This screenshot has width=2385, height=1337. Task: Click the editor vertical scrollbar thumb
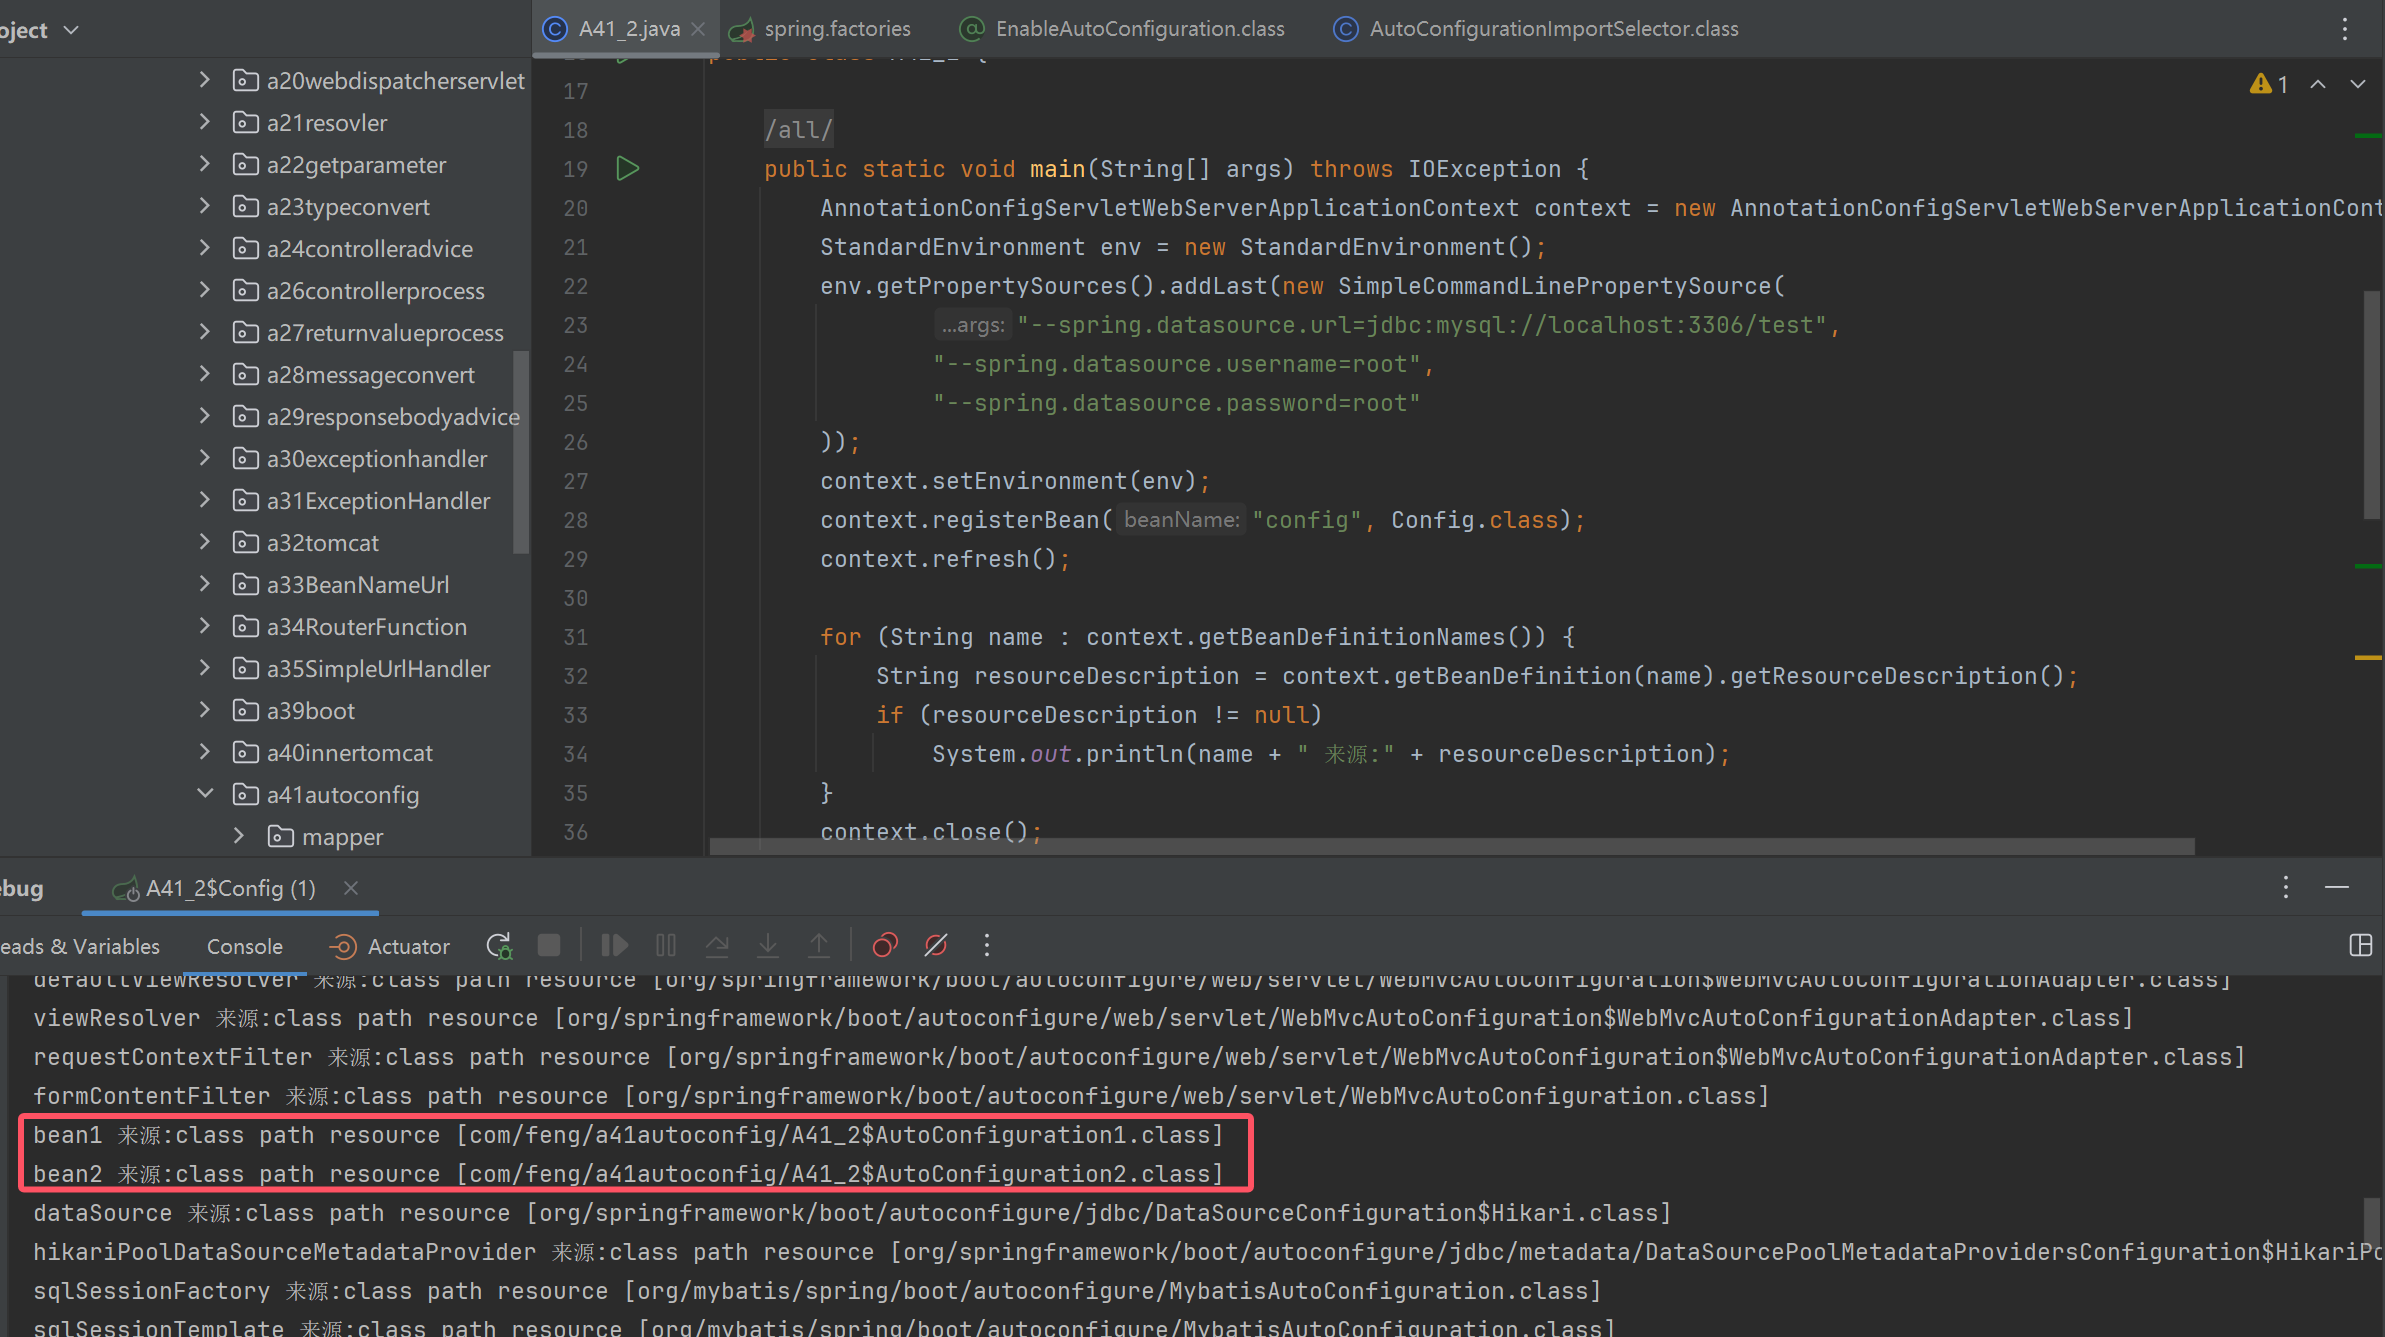click(x=2371, y=405)
